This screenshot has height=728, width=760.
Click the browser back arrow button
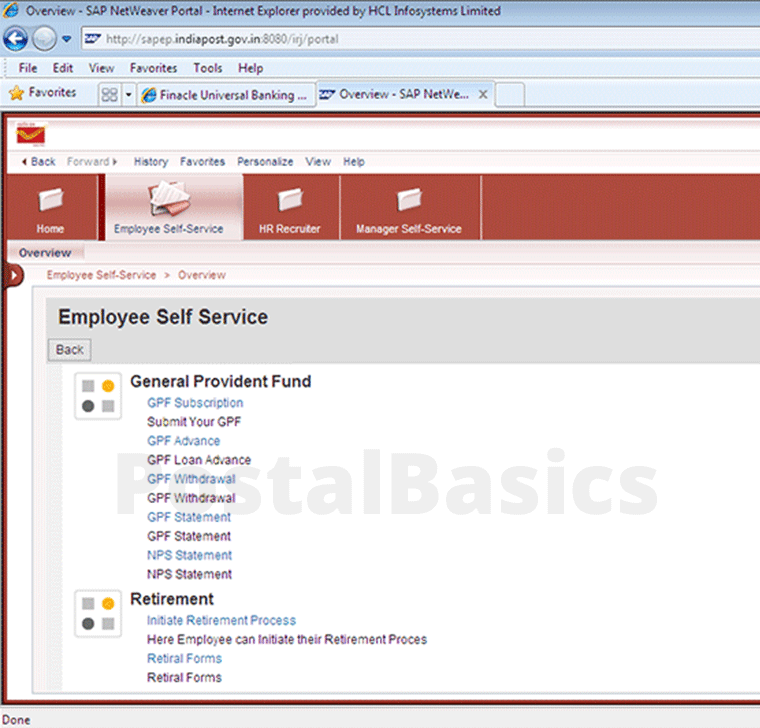(16, 39)
